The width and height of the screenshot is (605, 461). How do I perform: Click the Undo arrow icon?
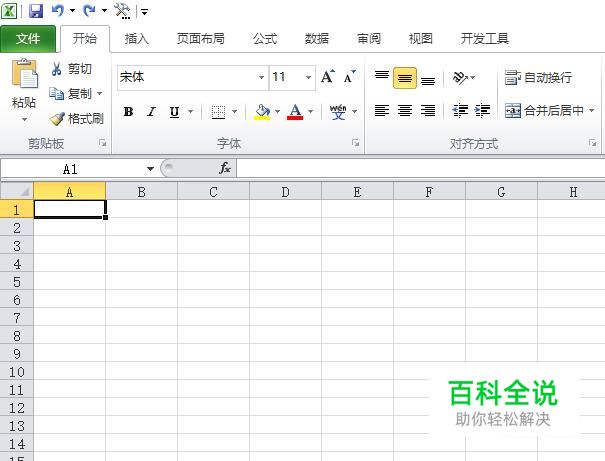click(x=57, y=10)
